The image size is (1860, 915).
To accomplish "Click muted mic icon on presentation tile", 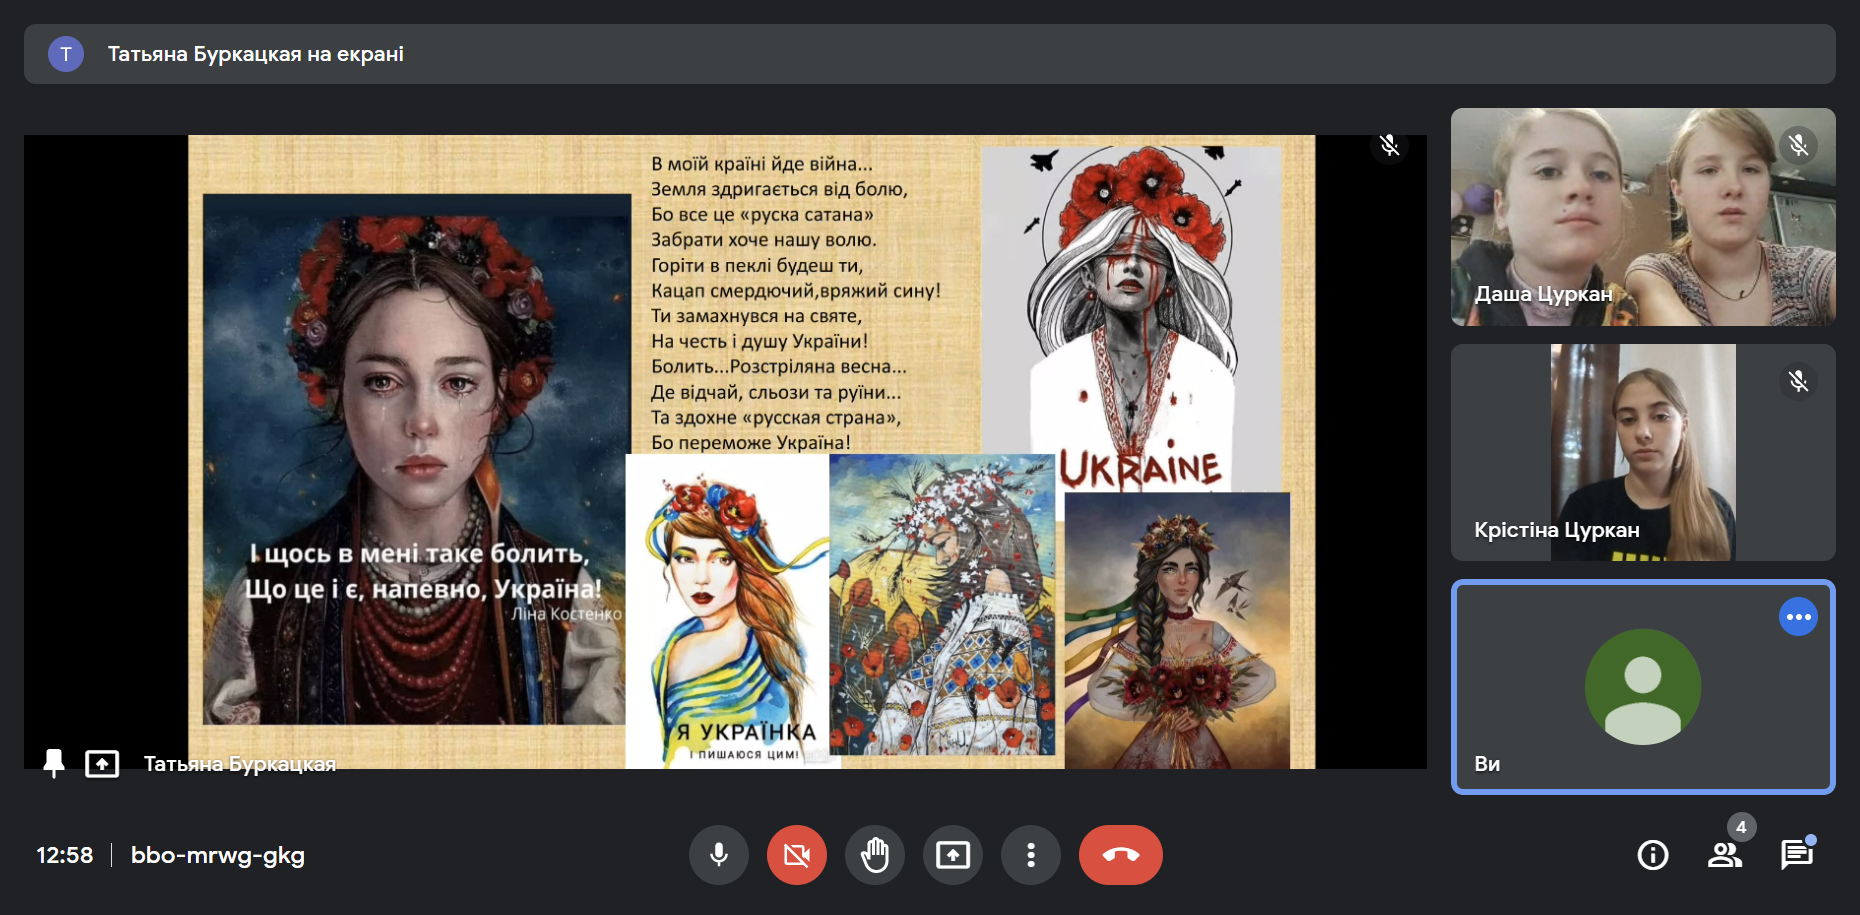I will coord(1389,146).
